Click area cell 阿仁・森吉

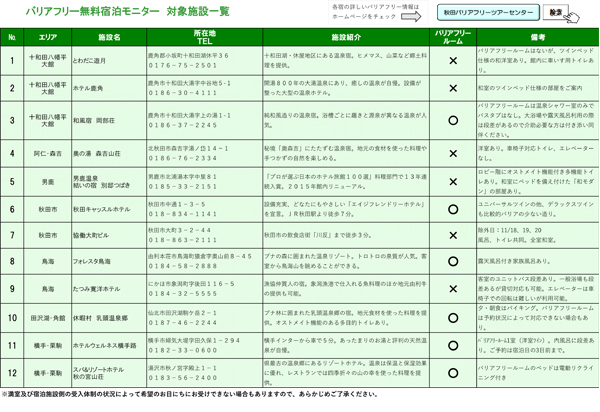(47, 153)
